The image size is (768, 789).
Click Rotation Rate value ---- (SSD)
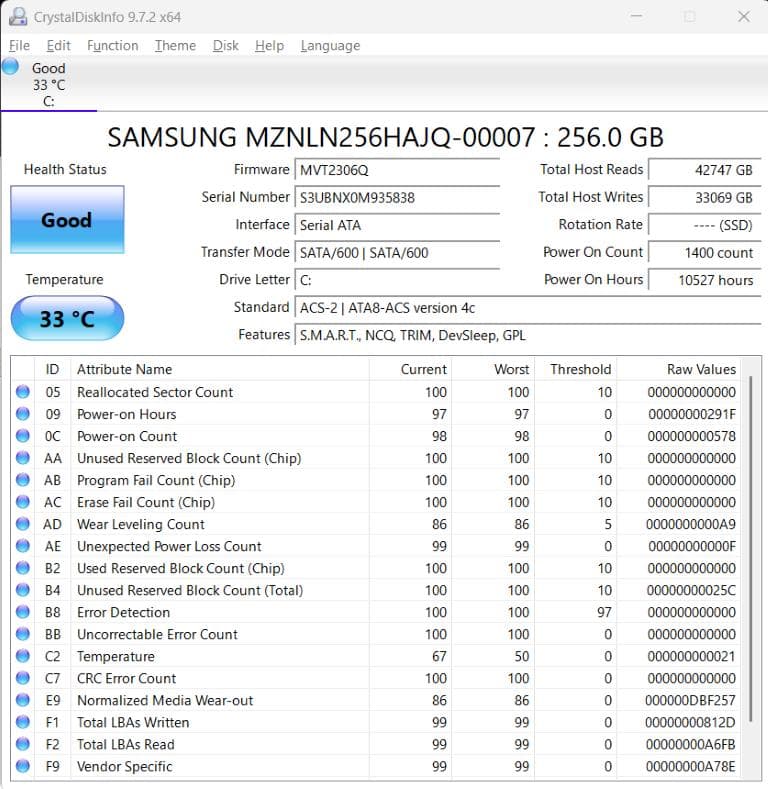705,225
